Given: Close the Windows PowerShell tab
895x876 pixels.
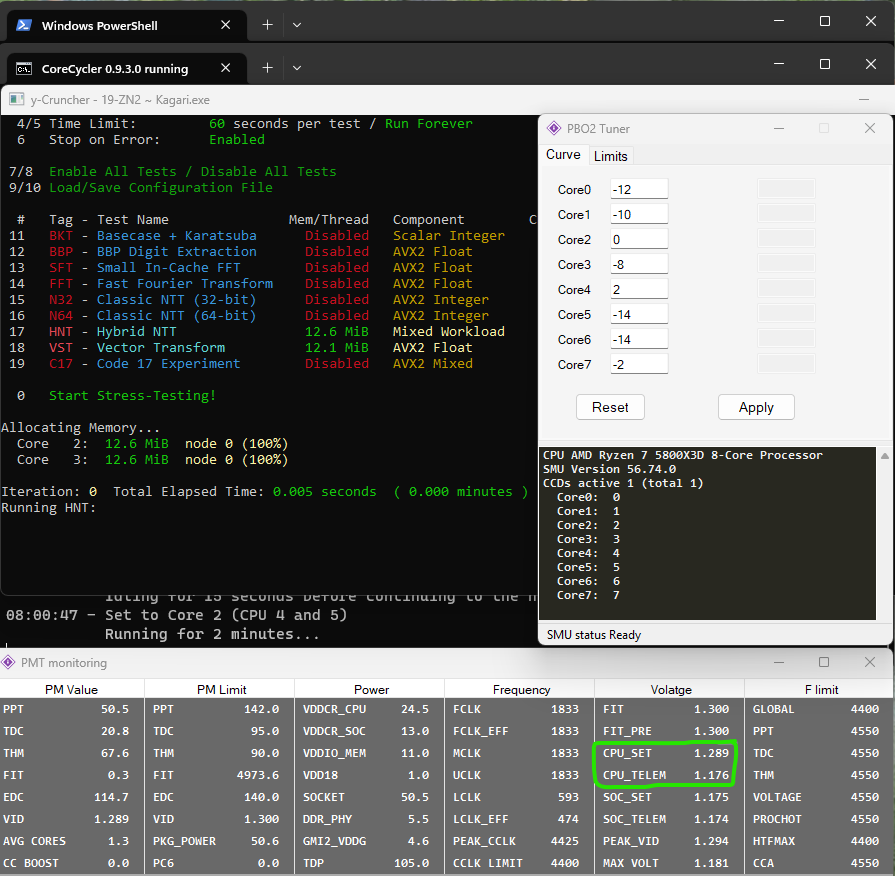Looking at the screenshot, I should point(225,25).
